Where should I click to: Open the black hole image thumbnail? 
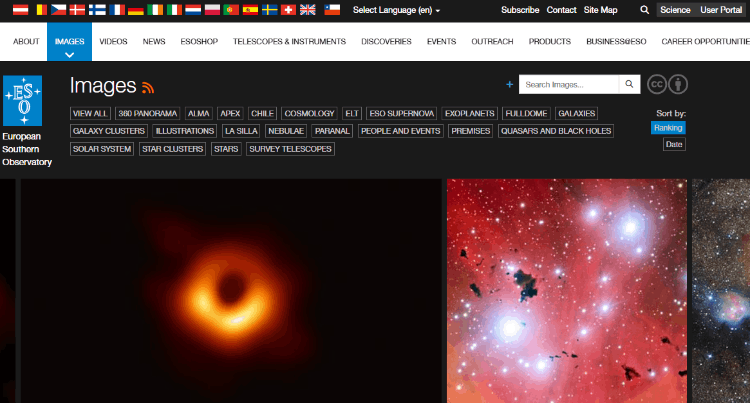click(231, 291)
